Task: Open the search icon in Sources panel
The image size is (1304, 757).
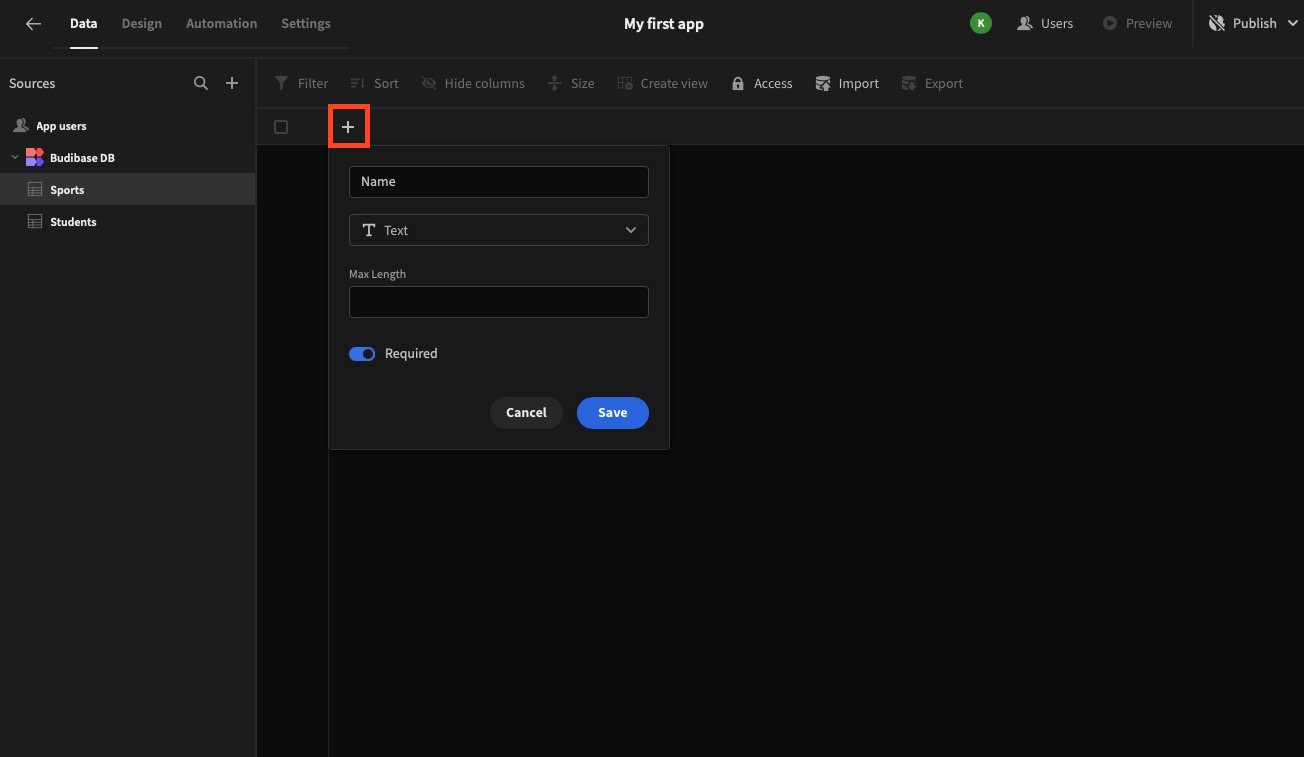Action: [201, 83]
